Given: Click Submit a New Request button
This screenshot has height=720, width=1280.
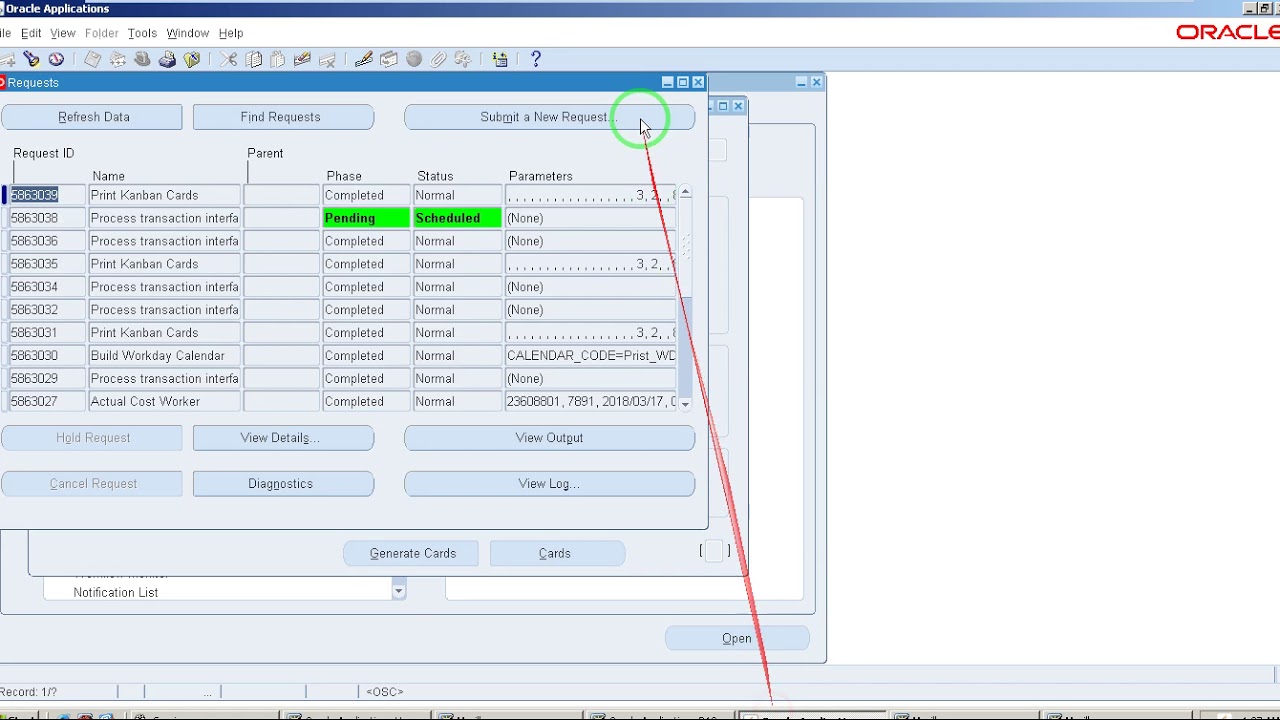Looking at the screenshot, I should 549,117.
